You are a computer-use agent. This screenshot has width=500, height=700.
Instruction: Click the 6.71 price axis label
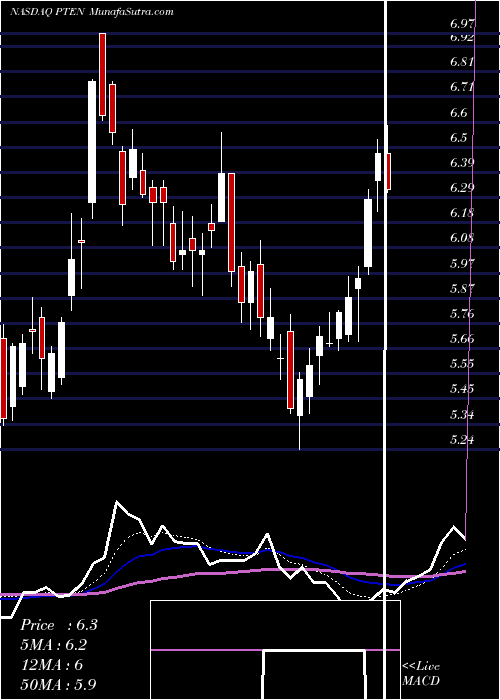click(462, 87)
